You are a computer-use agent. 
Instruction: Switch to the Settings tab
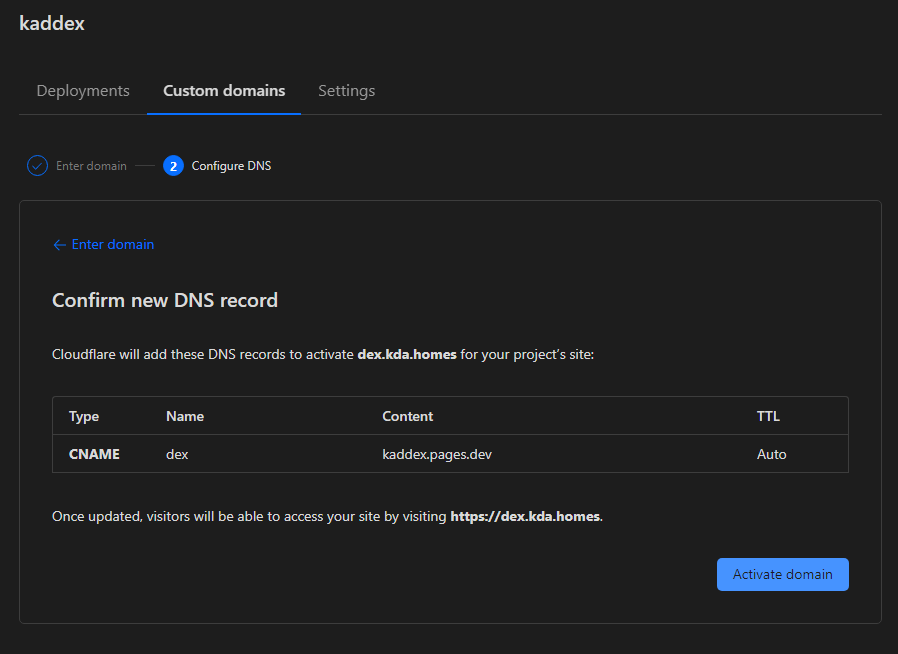click(346, 90)
